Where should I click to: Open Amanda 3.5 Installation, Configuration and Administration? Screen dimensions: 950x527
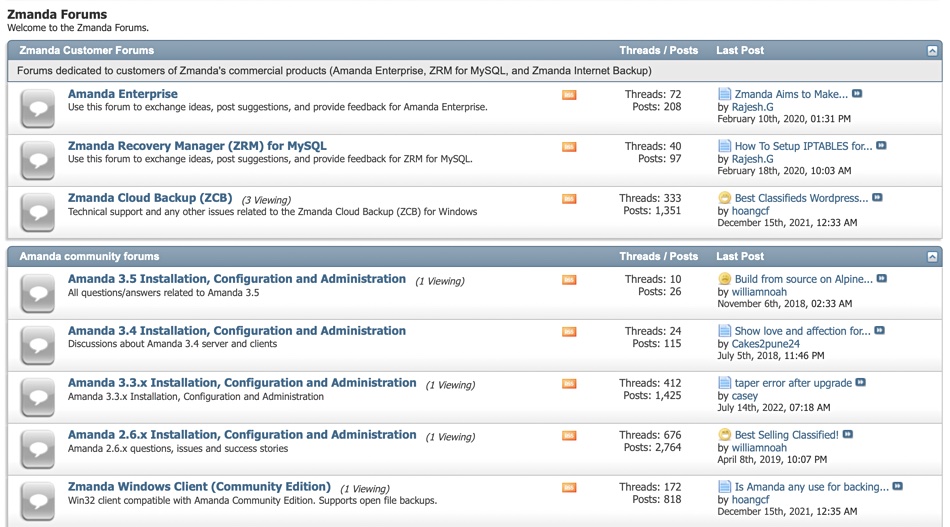(237, 279)
